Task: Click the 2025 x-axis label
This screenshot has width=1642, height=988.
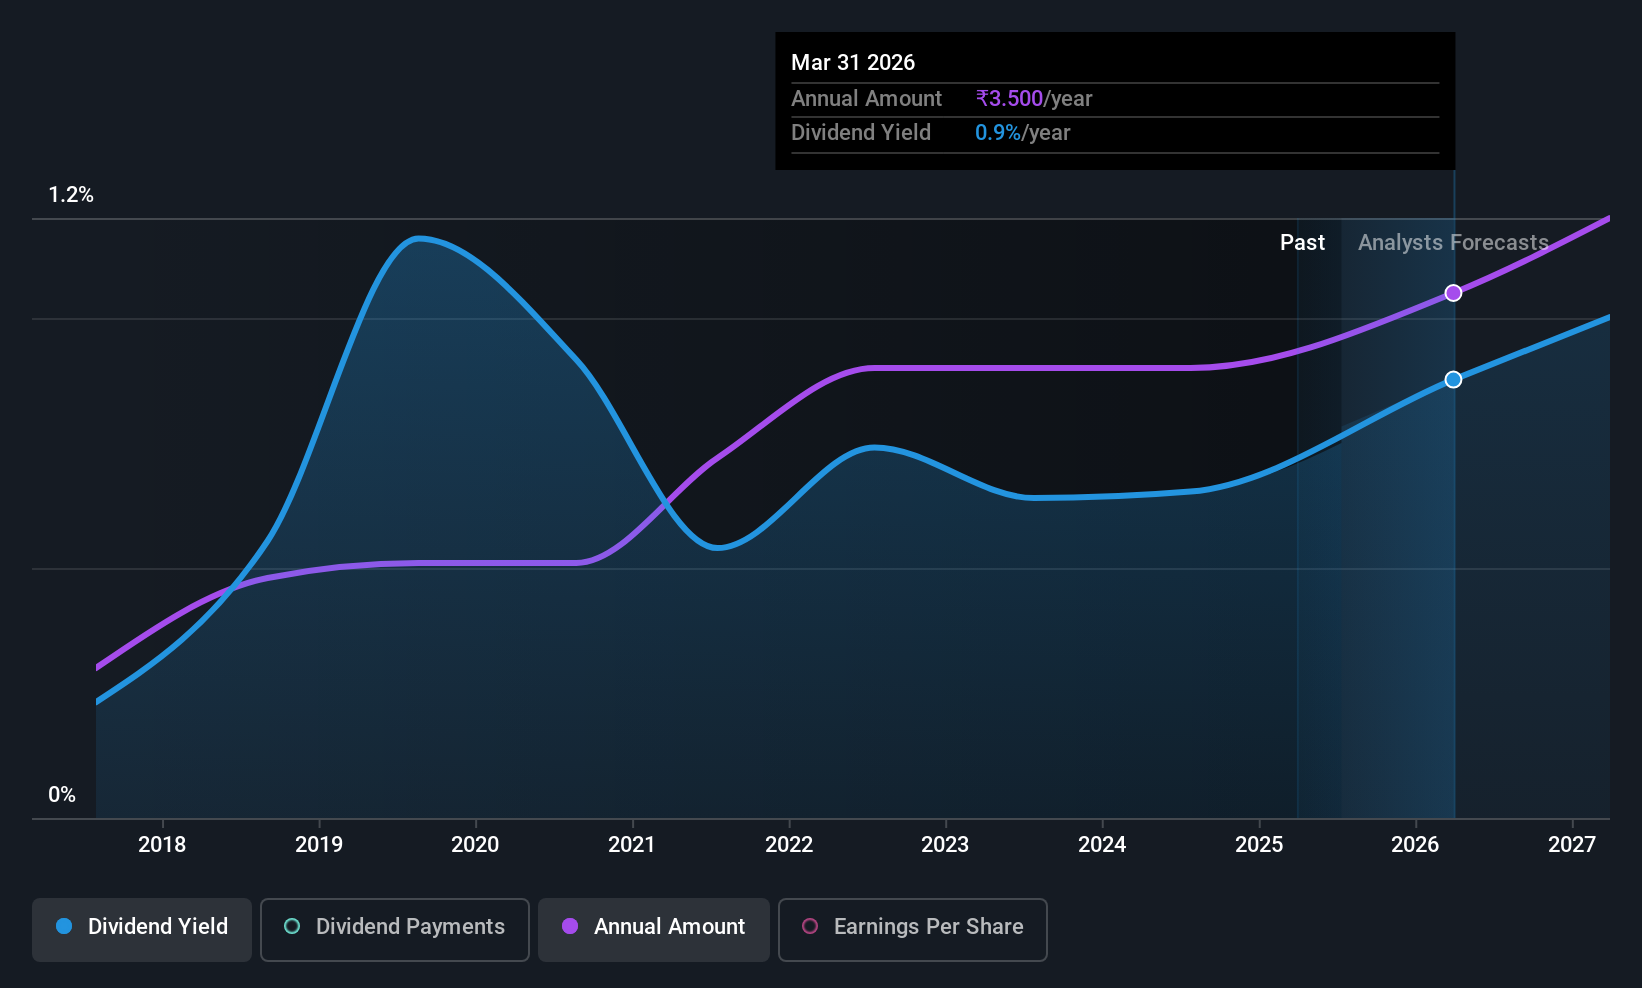Action: point(1259,845)
